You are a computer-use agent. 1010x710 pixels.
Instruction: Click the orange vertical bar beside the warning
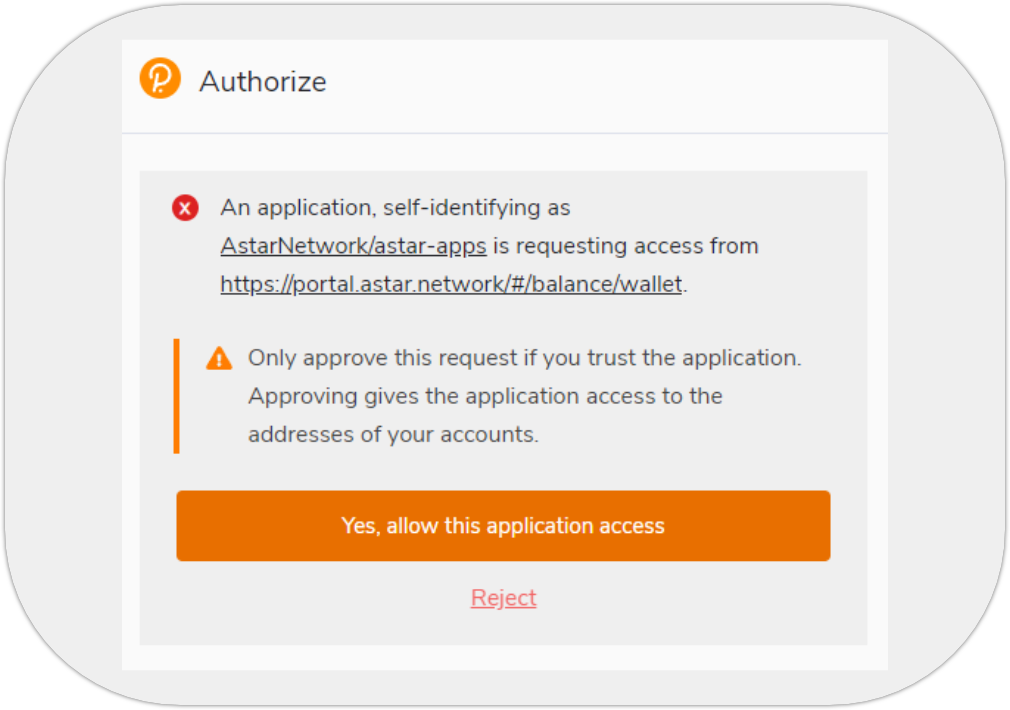pos(176,396)
